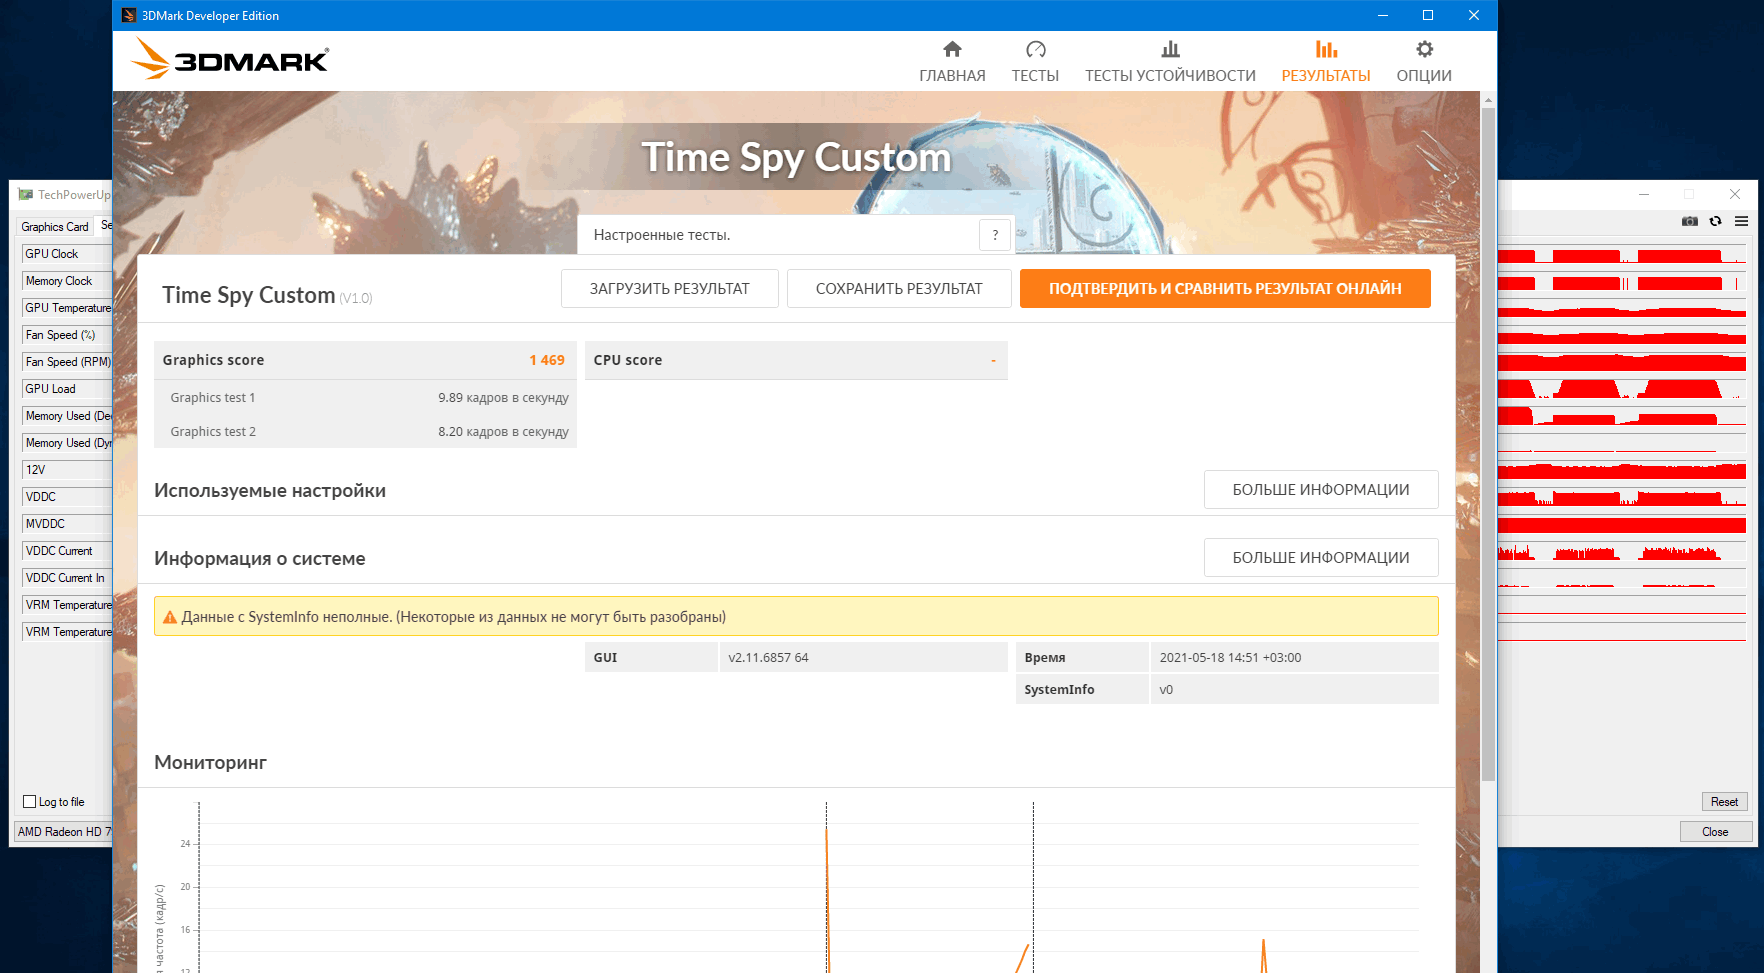Viewport: 1764px width, 973px height.
Task: Minimize the GPU-Z window
Action: pyautogui.click(x=1643, y=194)
